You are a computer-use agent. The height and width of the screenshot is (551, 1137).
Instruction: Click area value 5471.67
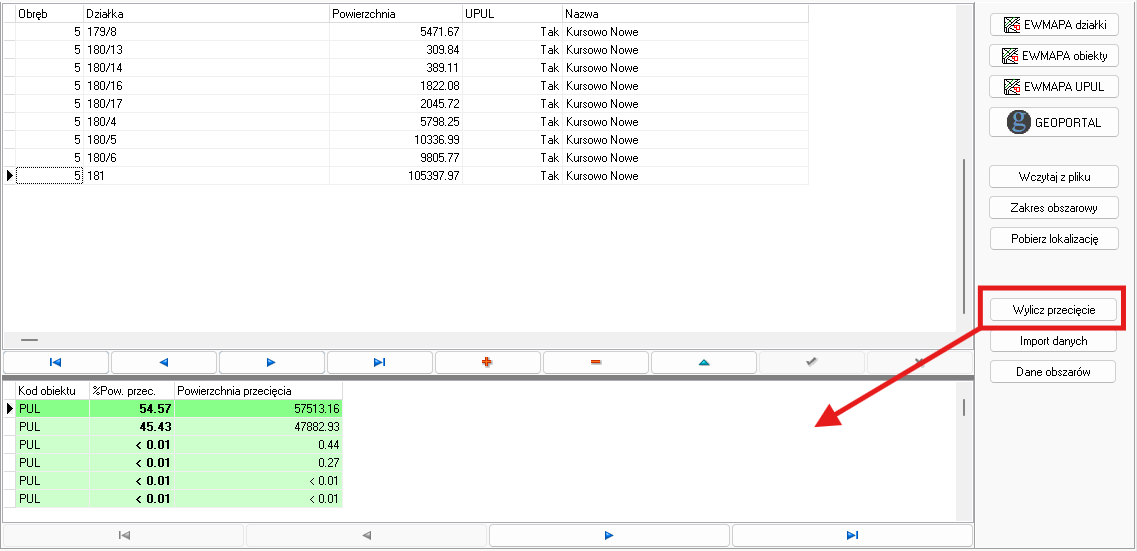click(396, 32)
